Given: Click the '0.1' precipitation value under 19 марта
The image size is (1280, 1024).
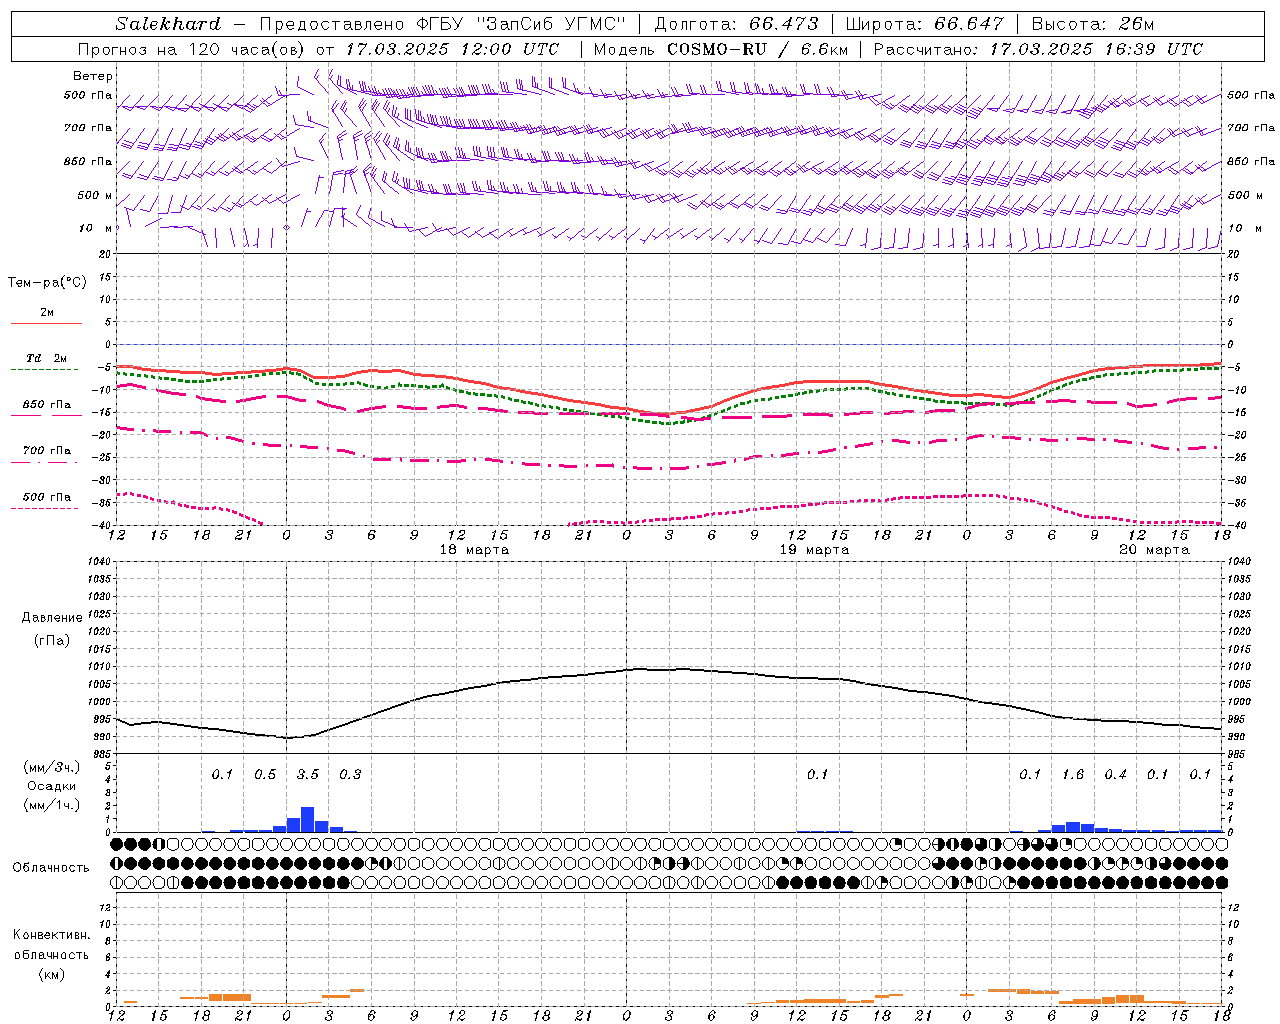Looking at the screenshot, I should 818,775.
